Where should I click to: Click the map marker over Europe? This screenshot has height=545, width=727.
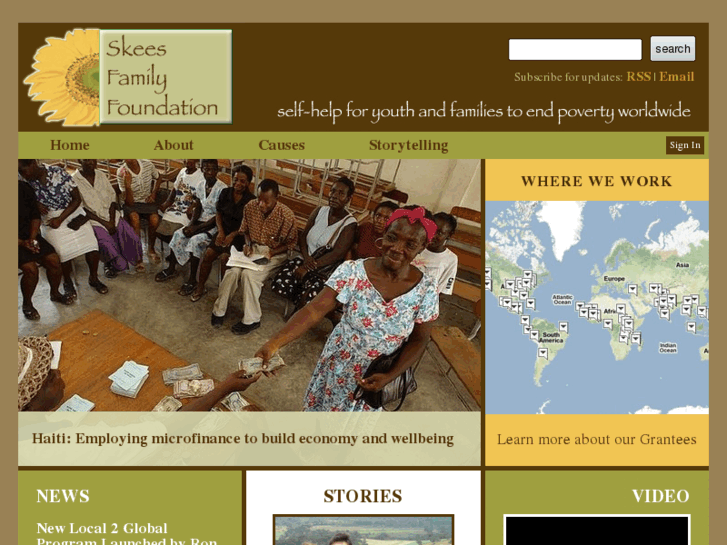pos(632,289)
